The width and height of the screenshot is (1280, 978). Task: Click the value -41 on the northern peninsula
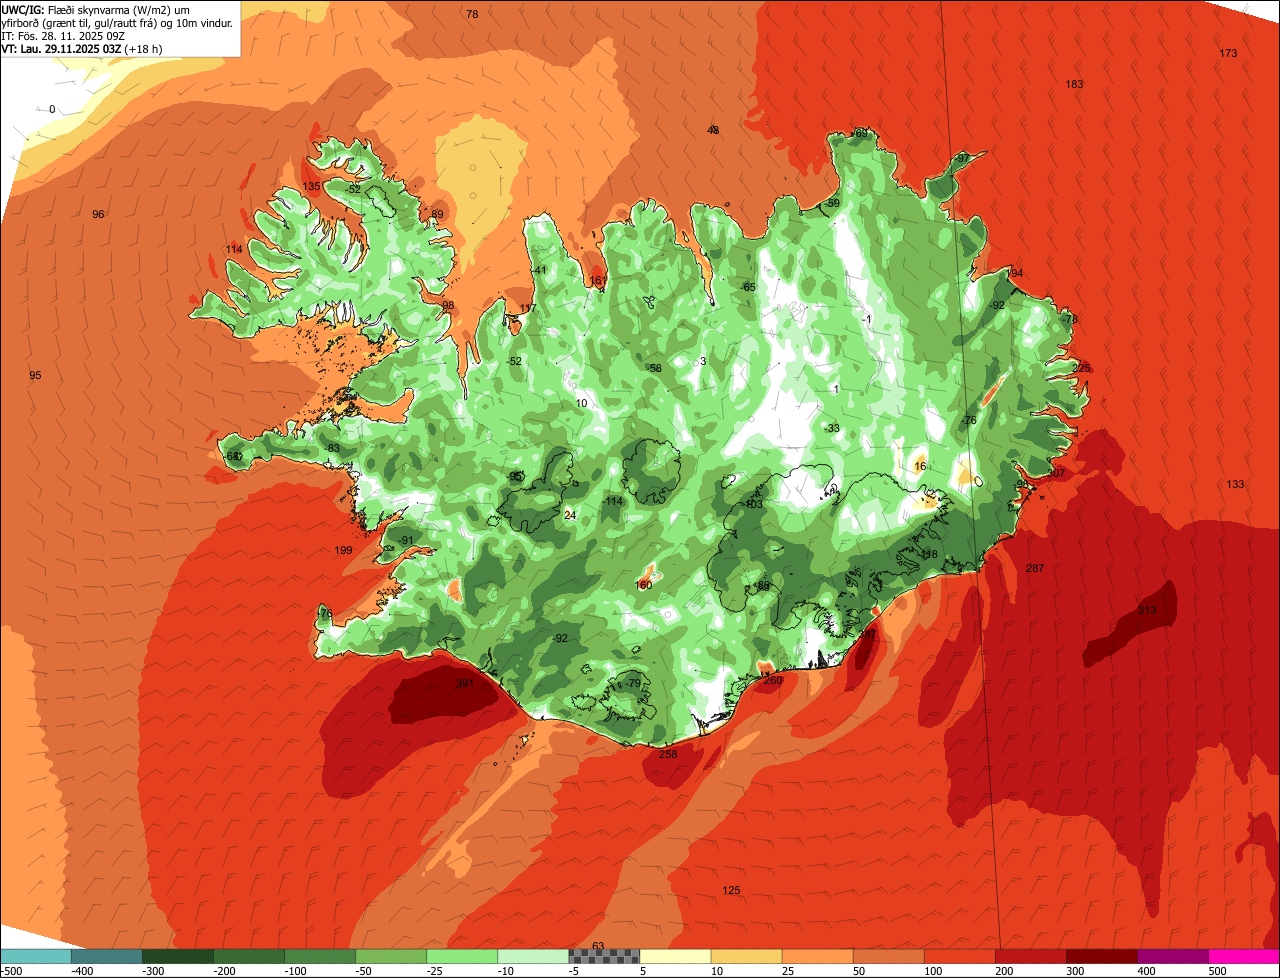(x=539, y=270)
